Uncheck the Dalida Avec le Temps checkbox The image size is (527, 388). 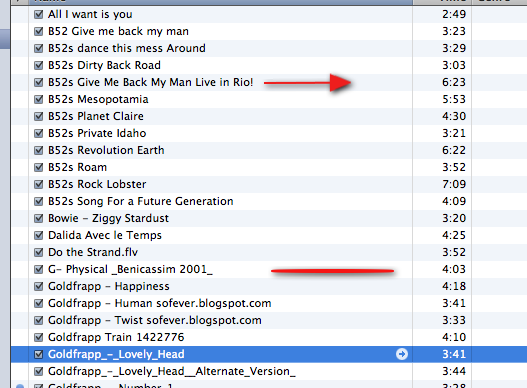(39, 235)
